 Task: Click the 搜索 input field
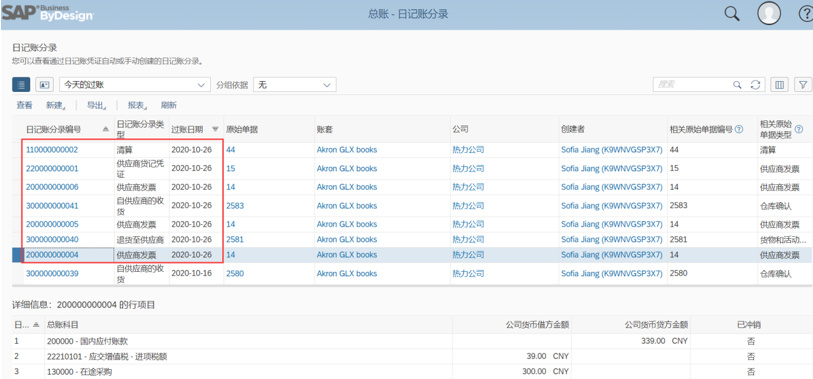692,85
